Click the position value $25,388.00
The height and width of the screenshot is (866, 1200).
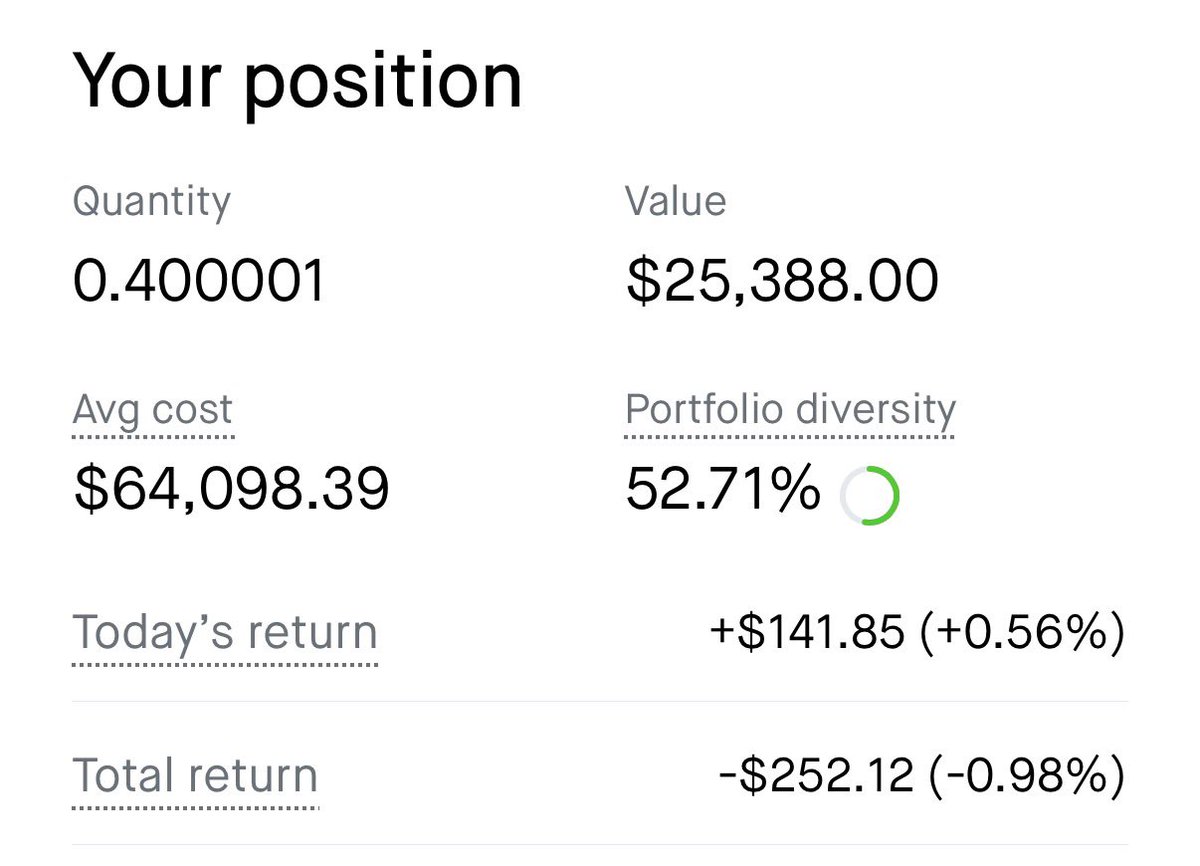[x=782, y=282]
